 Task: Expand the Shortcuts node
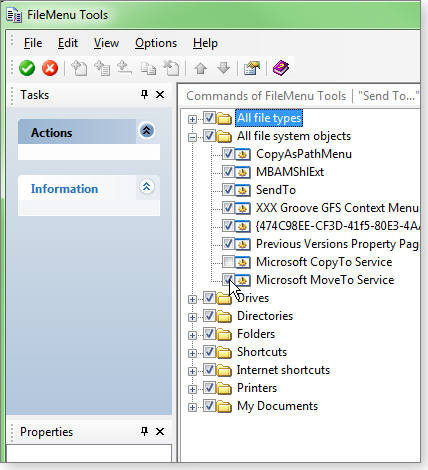(192, 353)
